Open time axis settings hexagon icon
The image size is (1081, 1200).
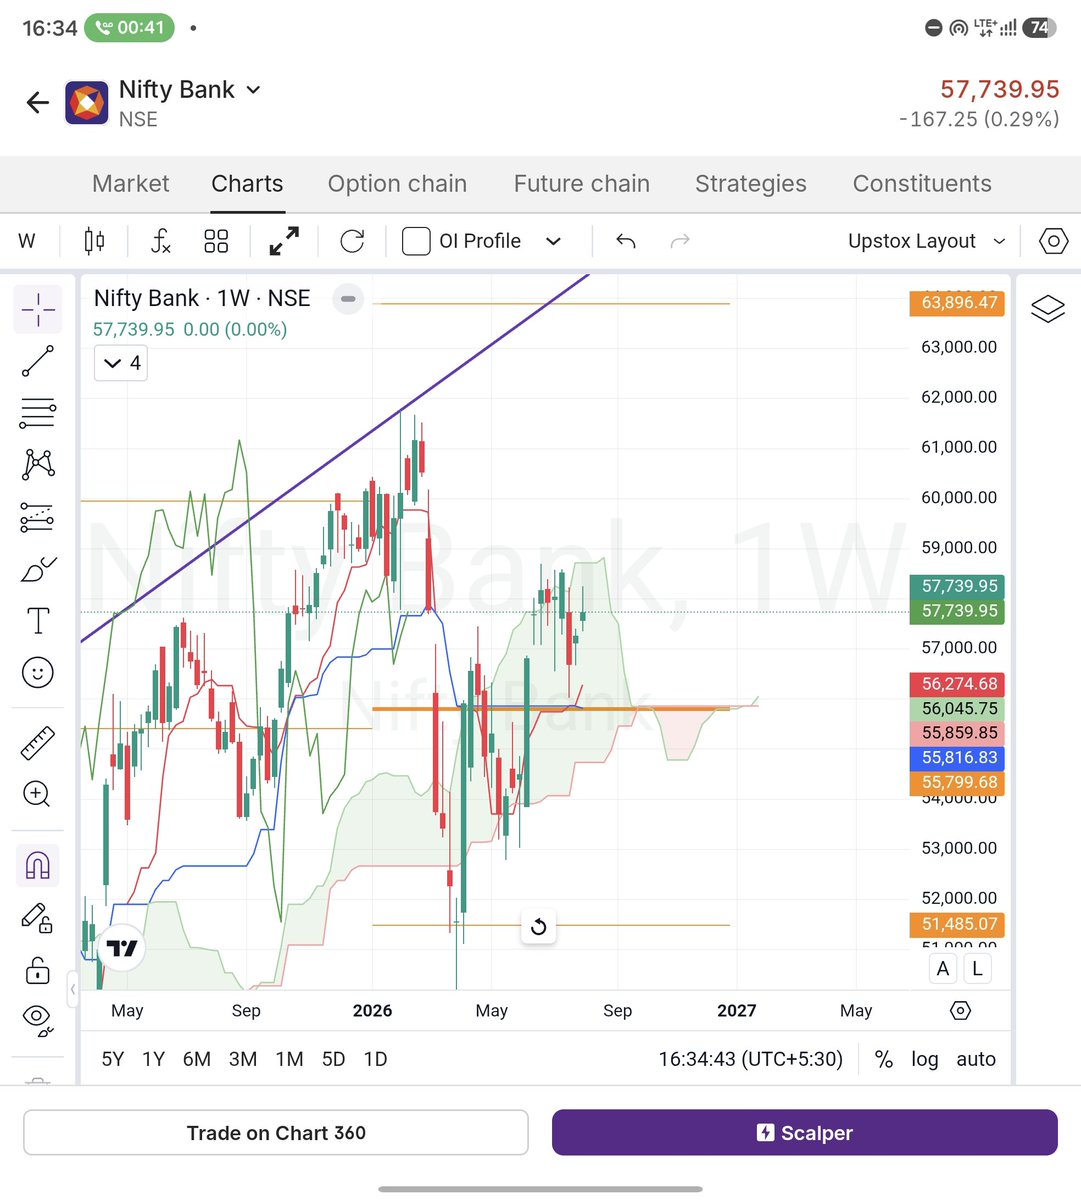(960, 1011)
